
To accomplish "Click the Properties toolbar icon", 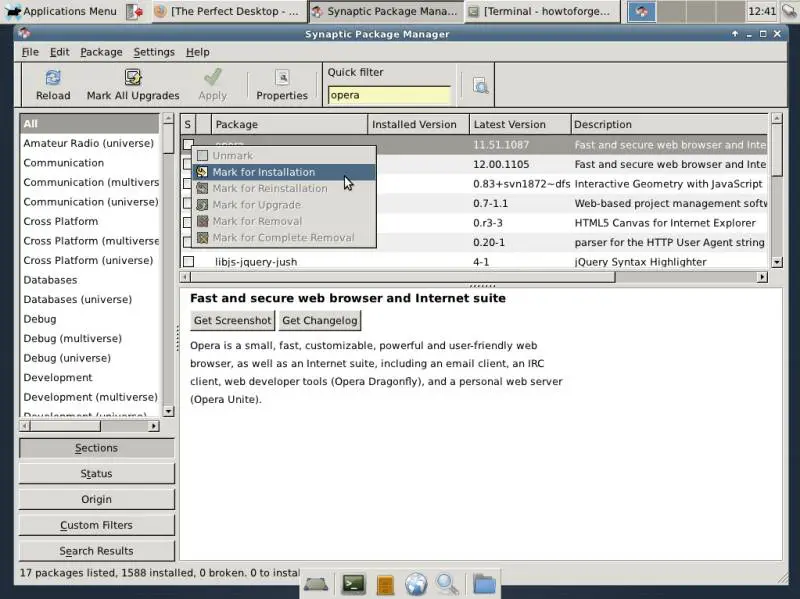I will (282, 78).
